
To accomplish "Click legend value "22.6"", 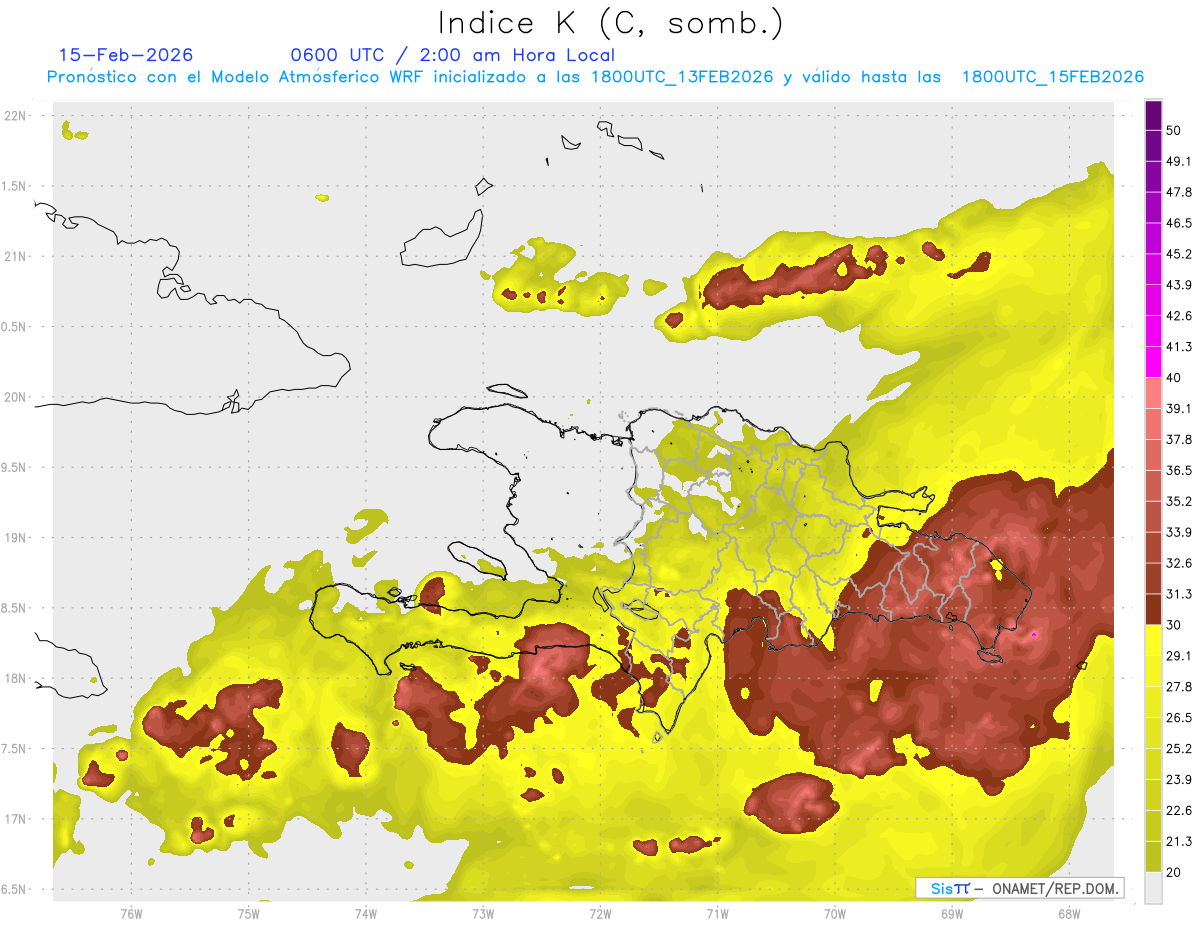I will (1179, 810).
